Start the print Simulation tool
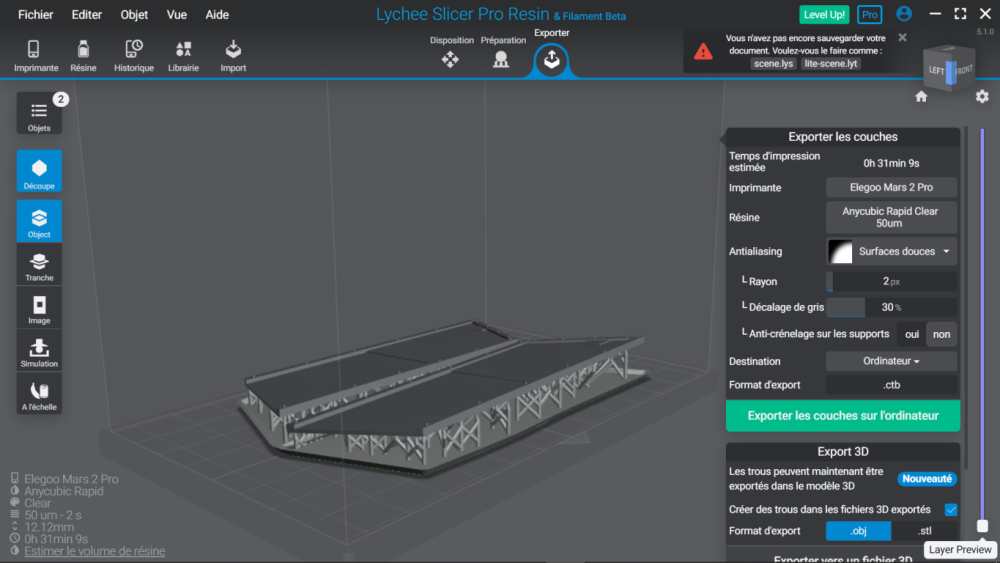Image resolution: width=1000 pixels, height=563 pixels. click(x=39, y=352)
